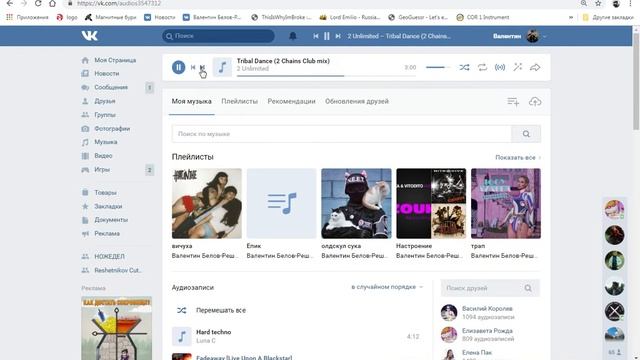Switch to Плейлисты tab

pyautogui.click(x=240, y=101)
